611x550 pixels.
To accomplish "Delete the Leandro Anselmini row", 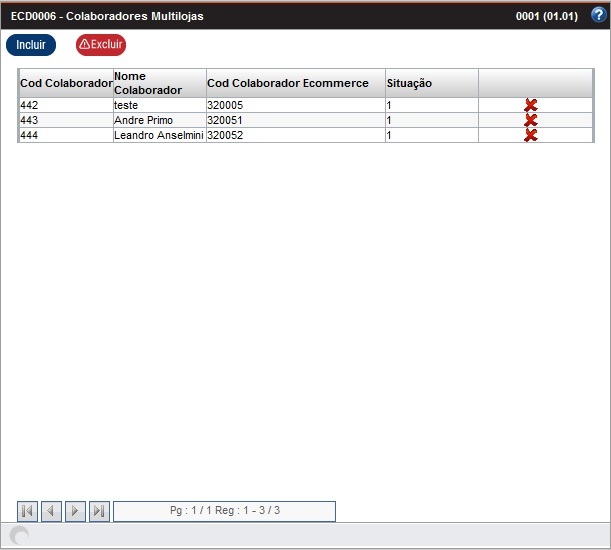I will [531, 135].
